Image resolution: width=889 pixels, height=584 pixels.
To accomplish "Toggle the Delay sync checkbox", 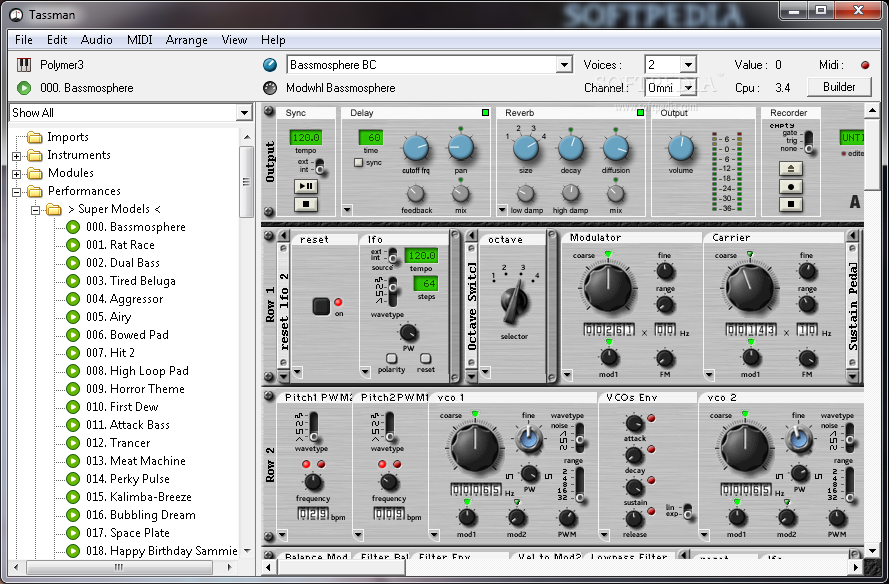I will coord(358,163).
